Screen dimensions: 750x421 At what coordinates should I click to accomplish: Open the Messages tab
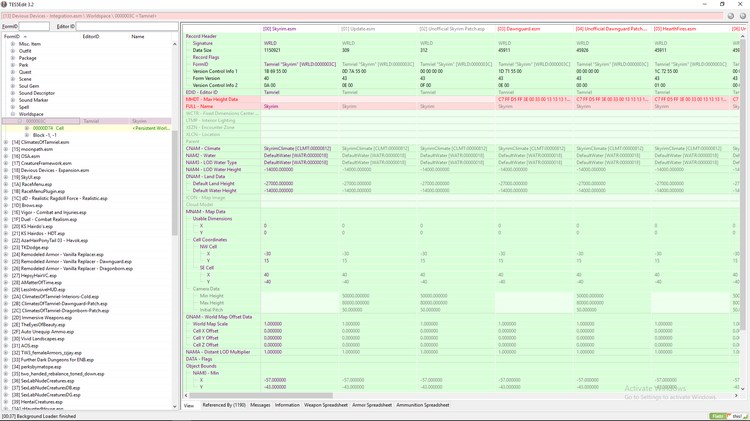260,405
